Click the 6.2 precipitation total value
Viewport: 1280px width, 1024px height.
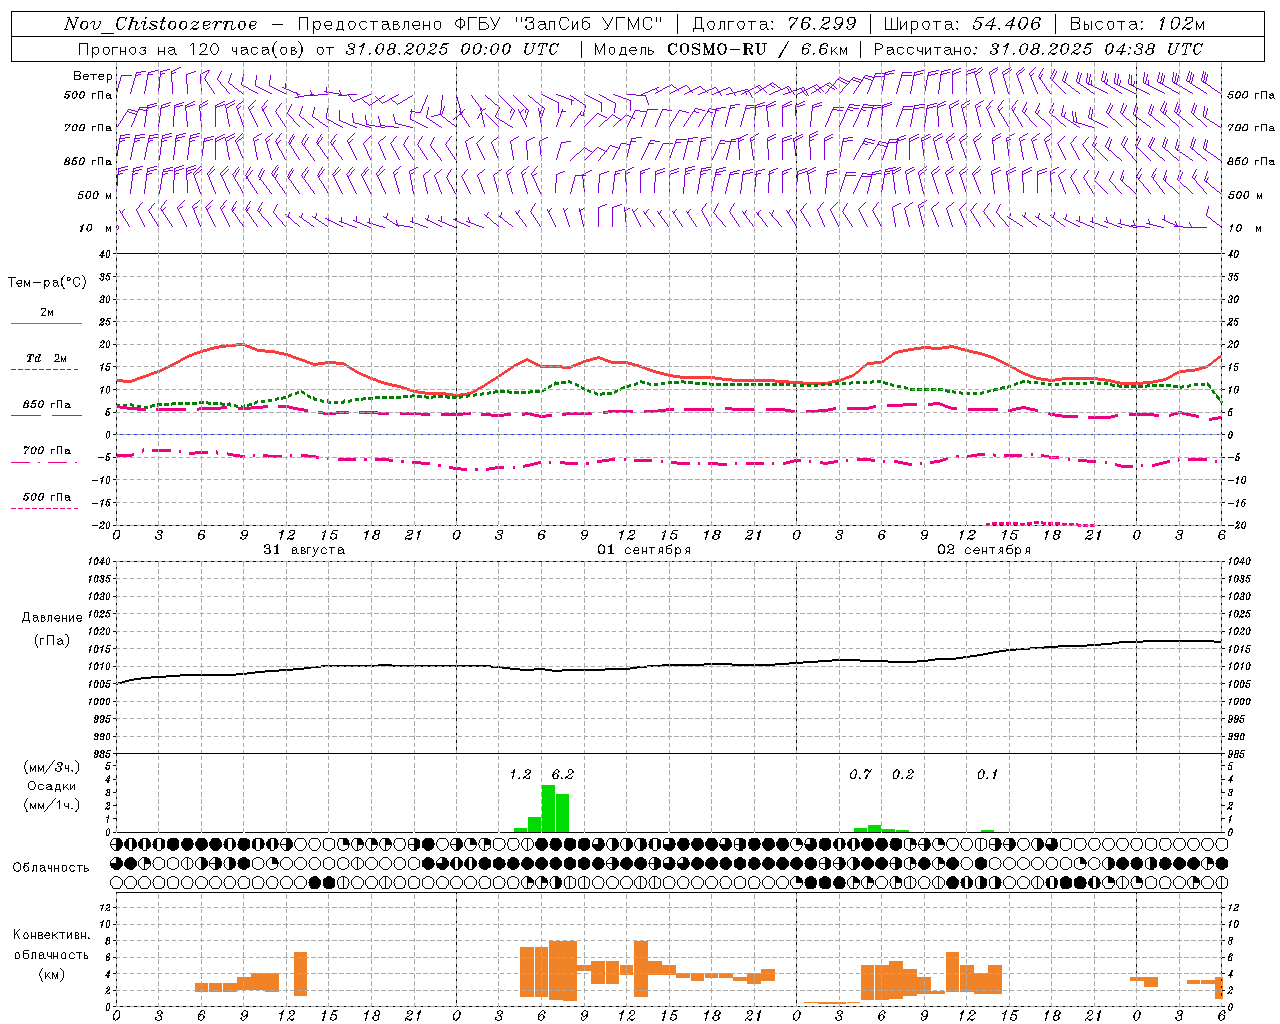click(562, 775)
